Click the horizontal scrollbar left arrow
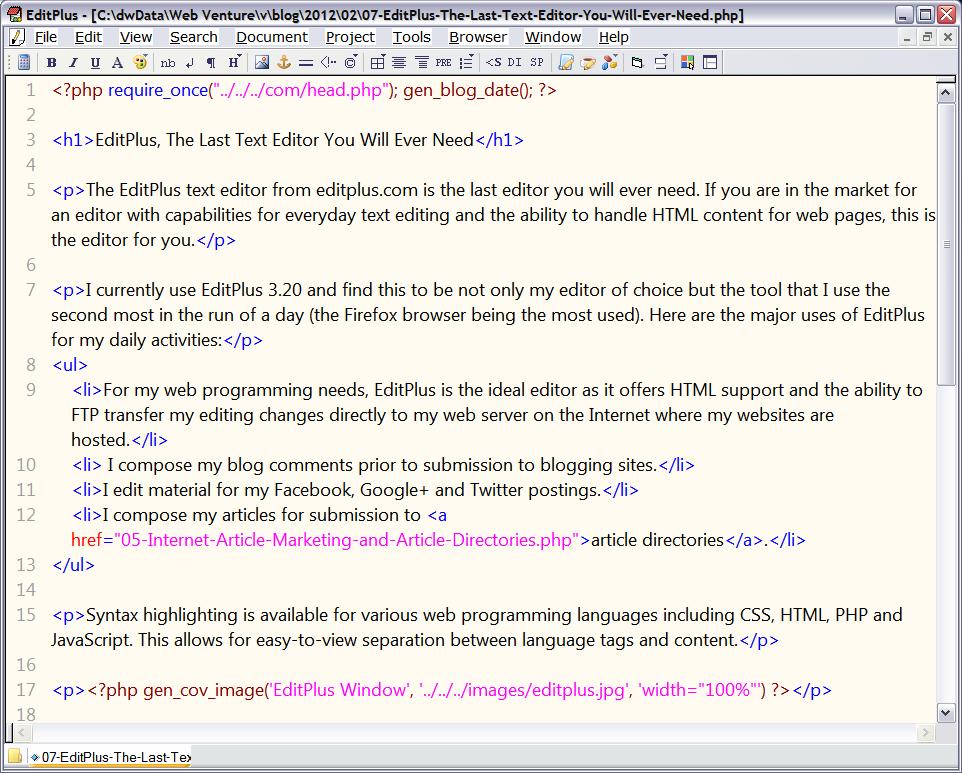The image size is (962, 773). tap(22, 732)
